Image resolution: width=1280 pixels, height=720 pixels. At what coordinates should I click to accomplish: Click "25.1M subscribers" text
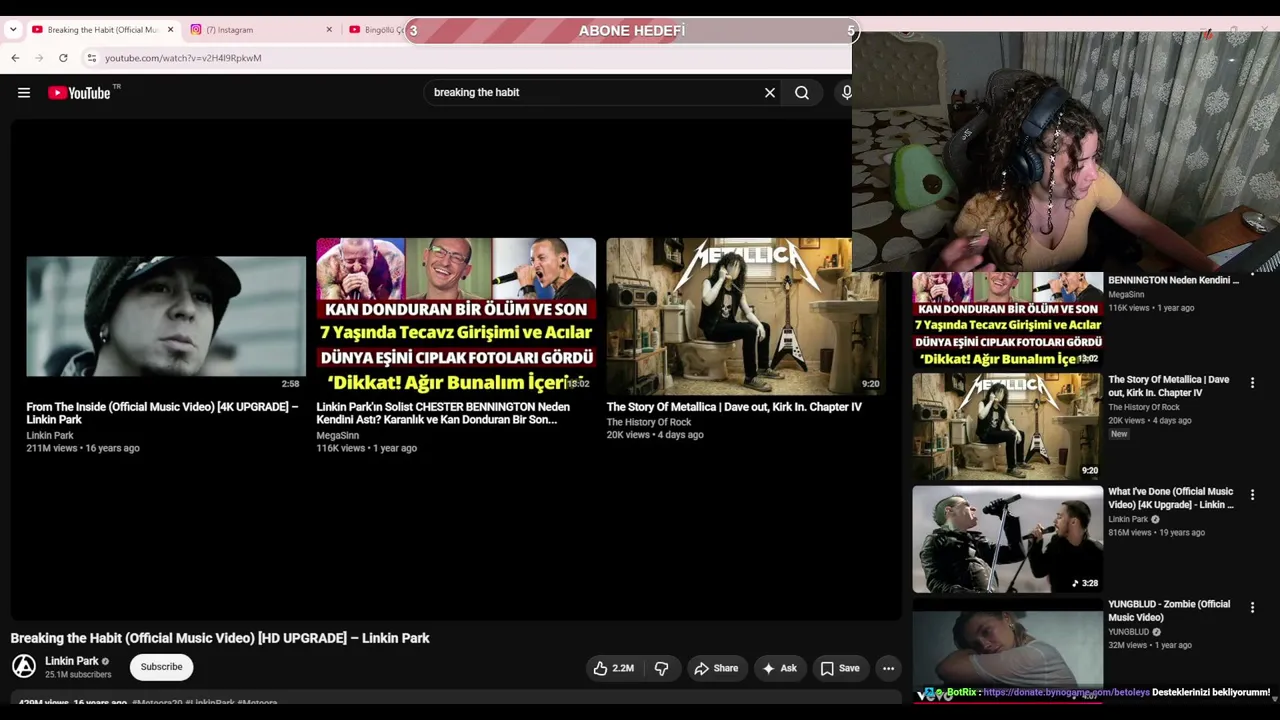pos(78,675)
